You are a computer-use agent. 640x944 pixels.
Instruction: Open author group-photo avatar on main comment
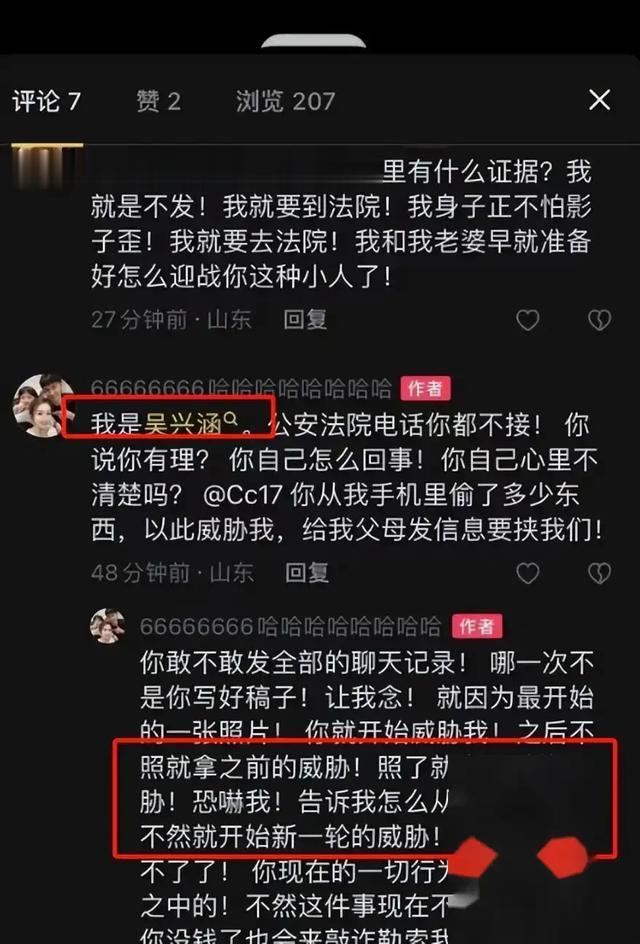point(43,405)
